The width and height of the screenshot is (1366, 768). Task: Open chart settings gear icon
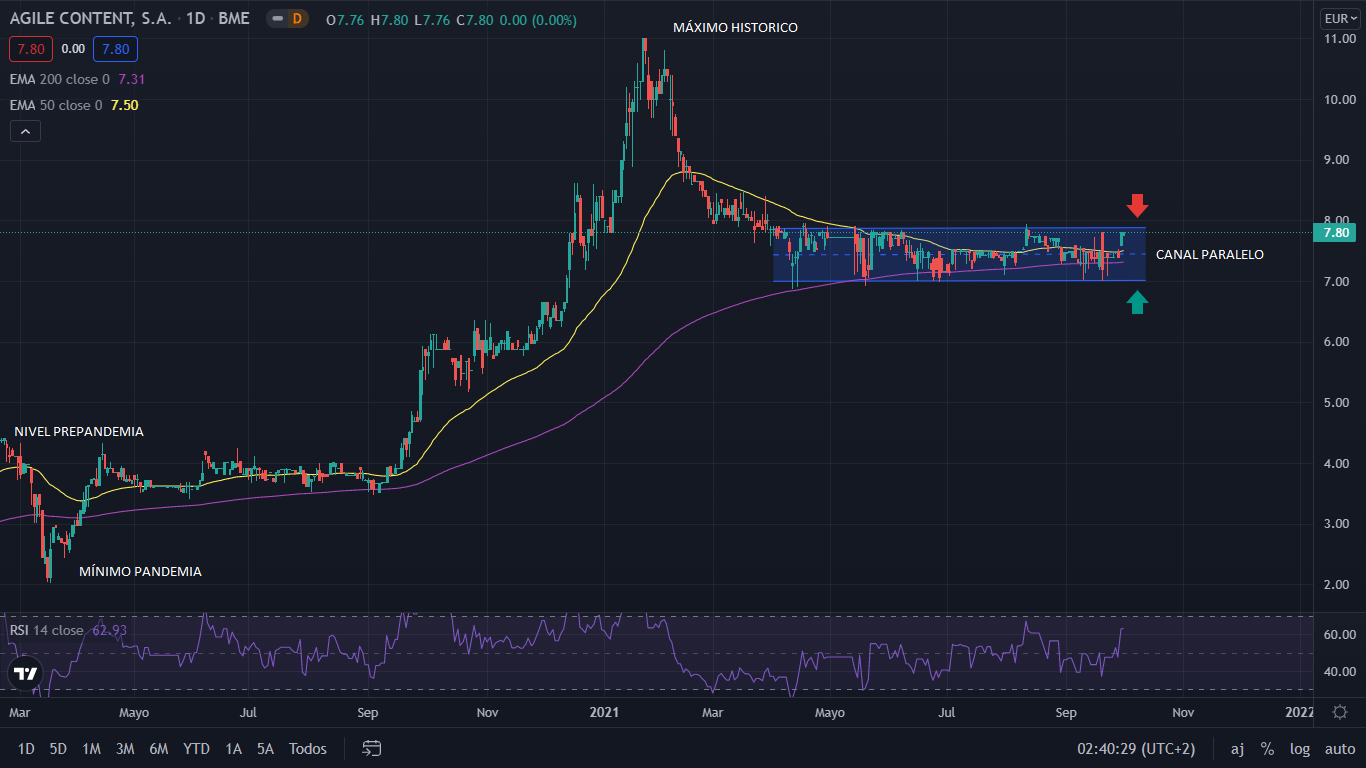point(1340,712)
